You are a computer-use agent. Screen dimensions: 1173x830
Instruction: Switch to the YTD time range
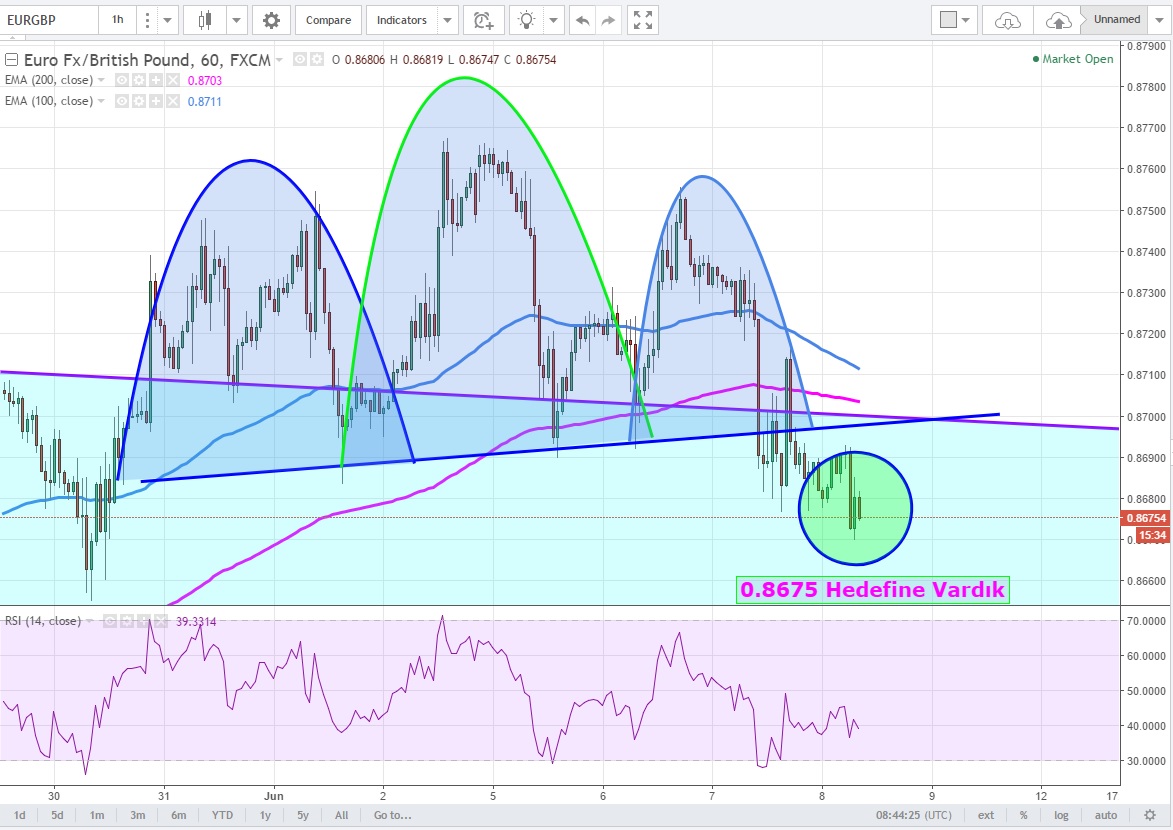coord(222,815)
